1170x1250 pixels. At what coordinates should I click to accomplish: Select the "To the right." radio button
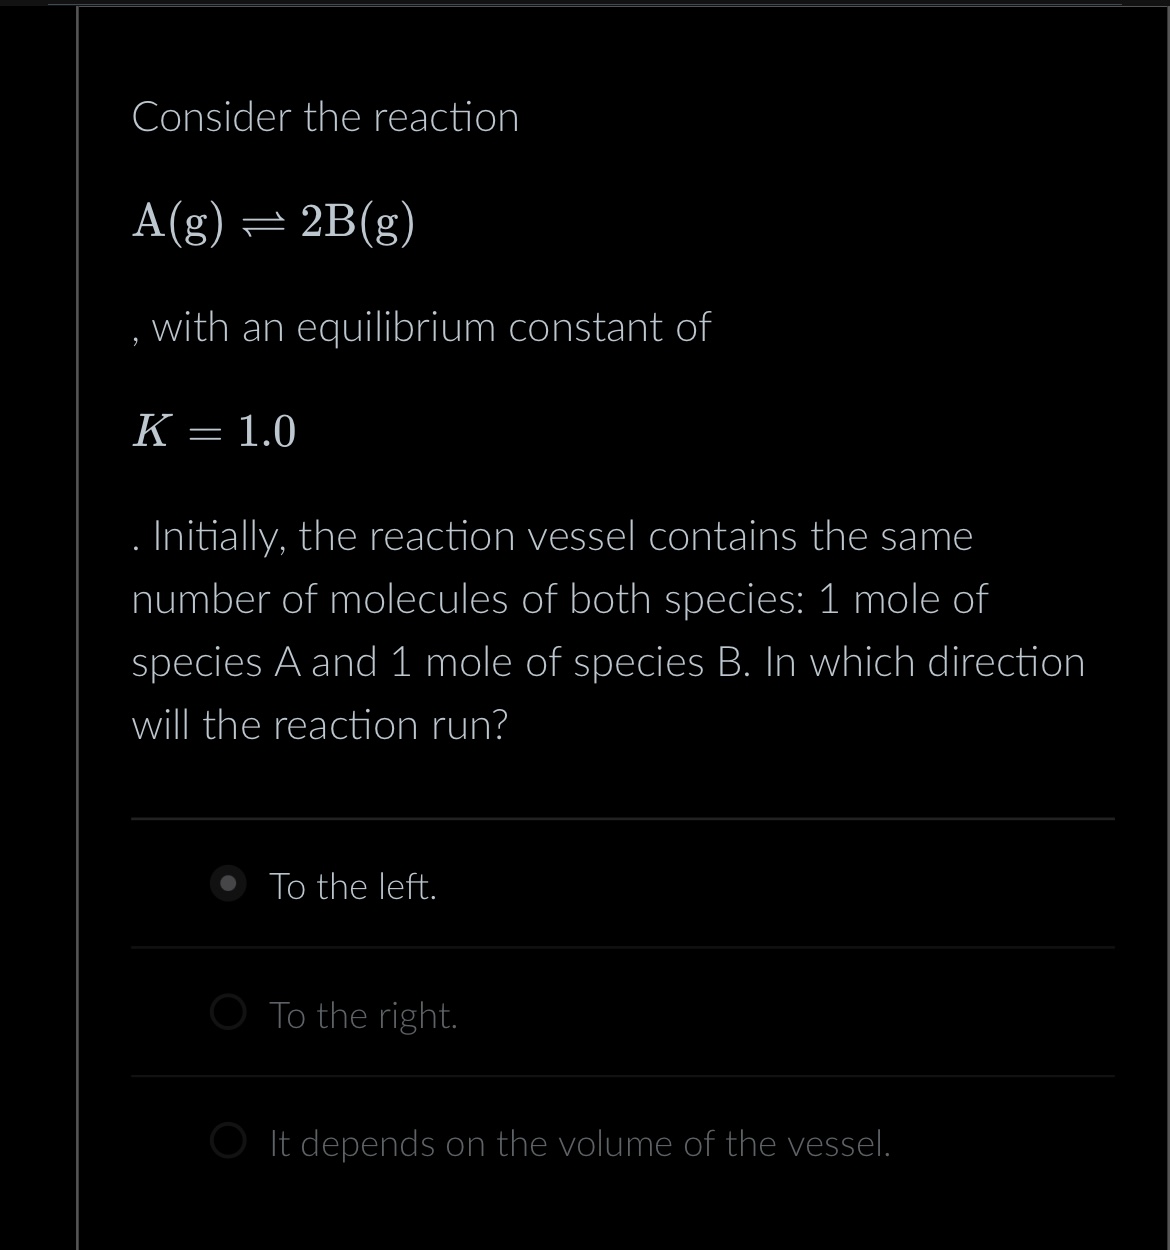click(x=228, y=1013)
